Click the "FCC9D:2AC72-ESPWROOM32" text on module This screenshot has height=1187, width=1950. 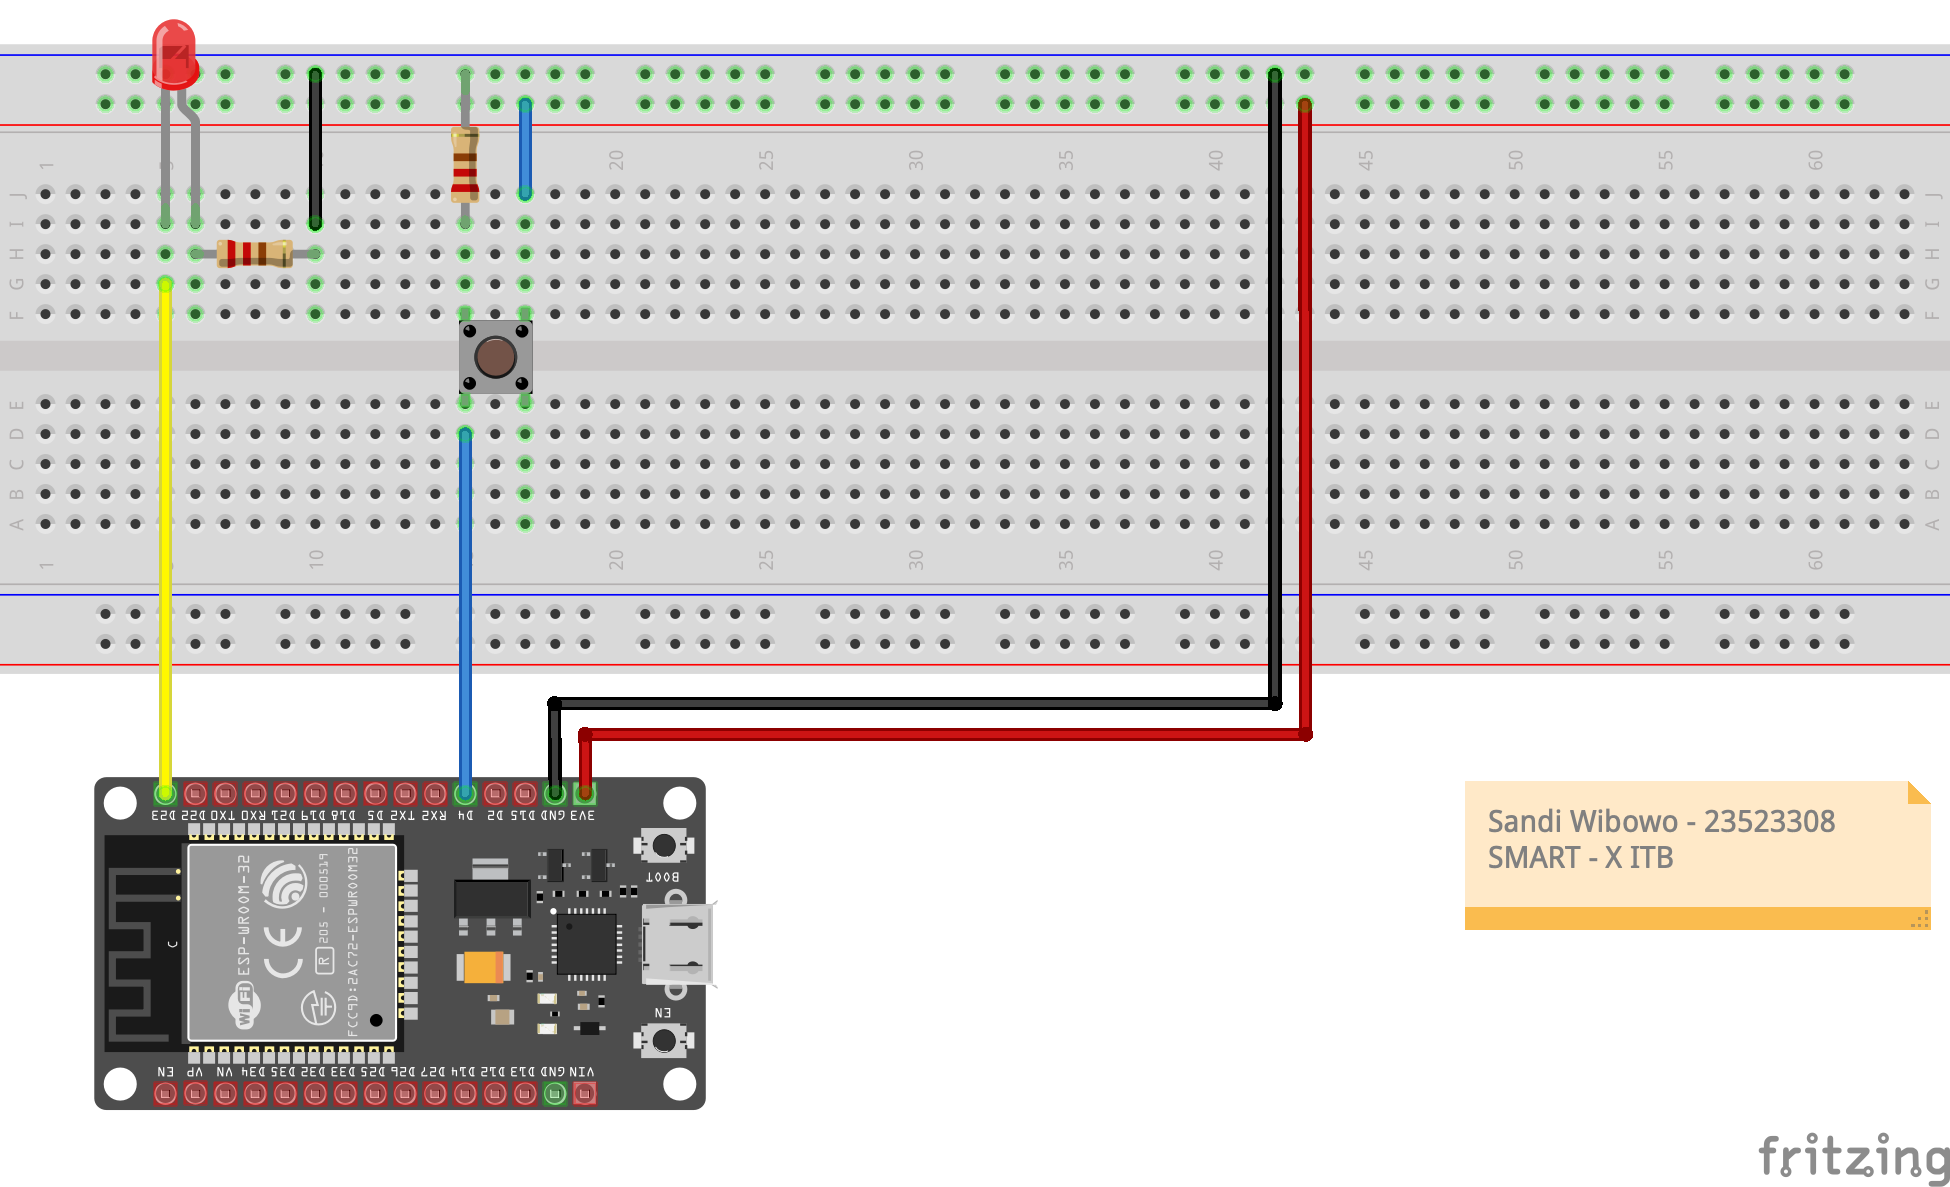click(x=352, y=941)
